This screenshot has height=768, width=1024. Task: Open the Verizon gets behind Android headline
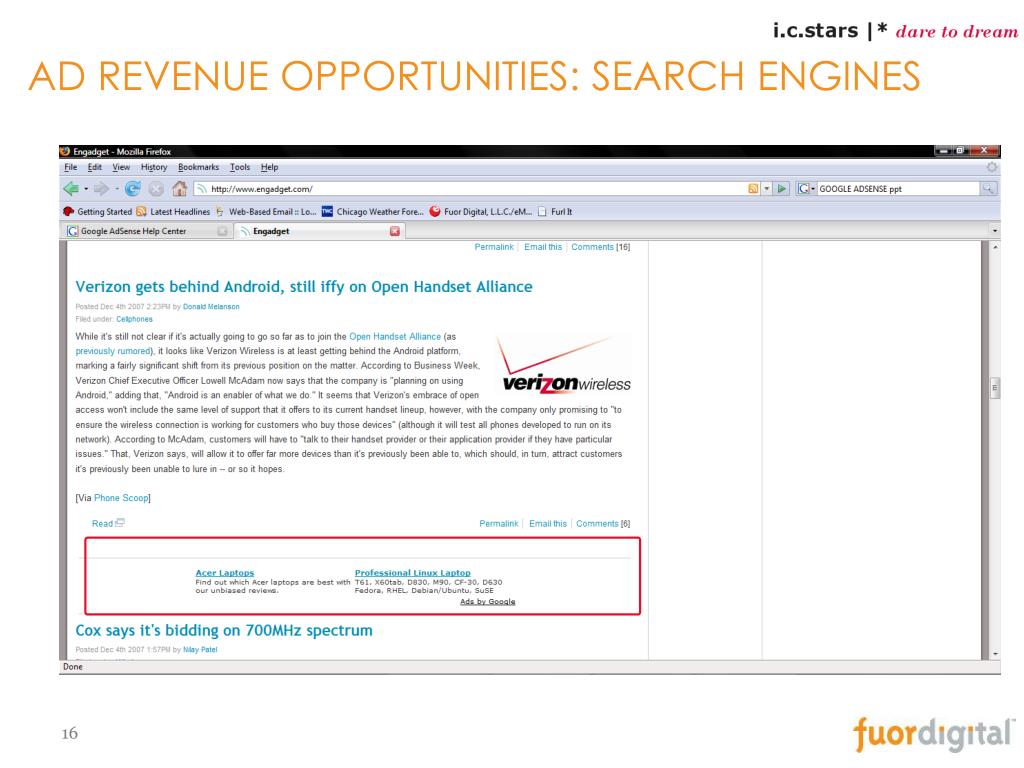pyautogui.click(x=304, y=287)
